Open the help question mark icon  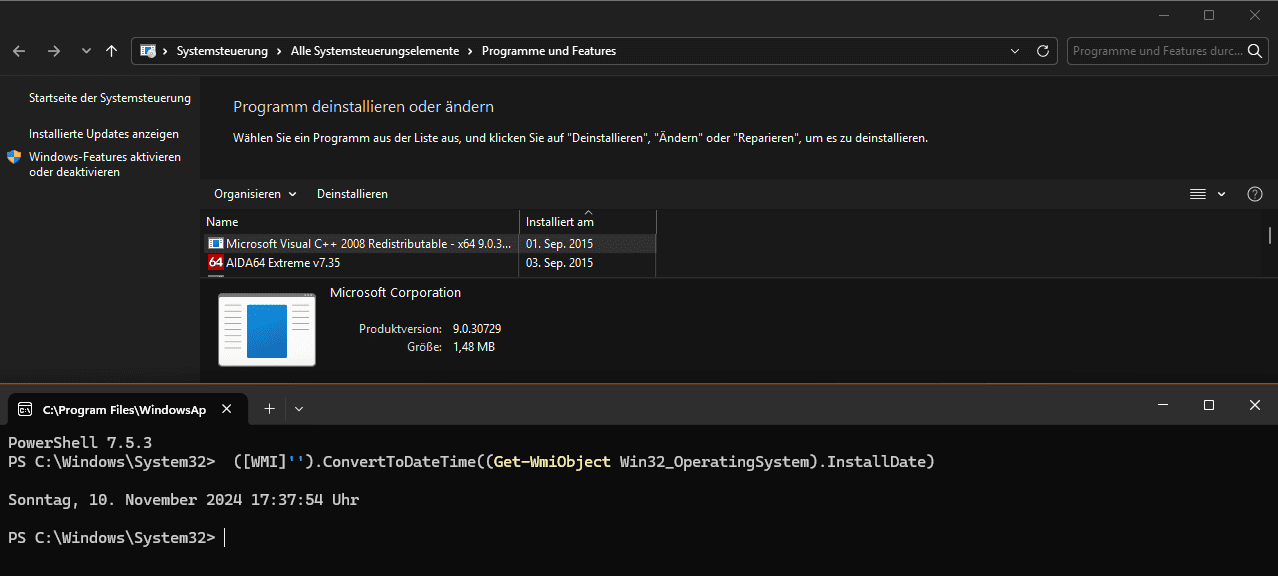(x=1255, y=194)
